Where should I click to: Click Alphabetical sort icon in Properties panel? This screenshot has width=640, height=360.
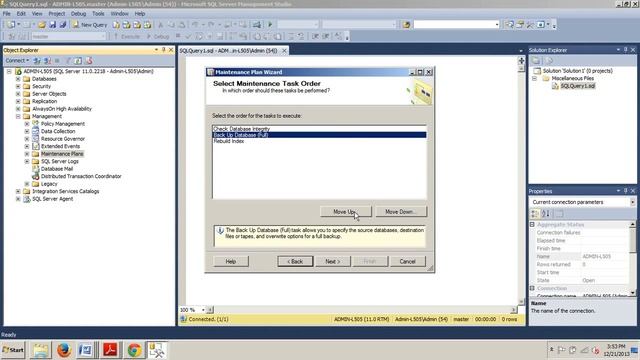tap(545, 213)
